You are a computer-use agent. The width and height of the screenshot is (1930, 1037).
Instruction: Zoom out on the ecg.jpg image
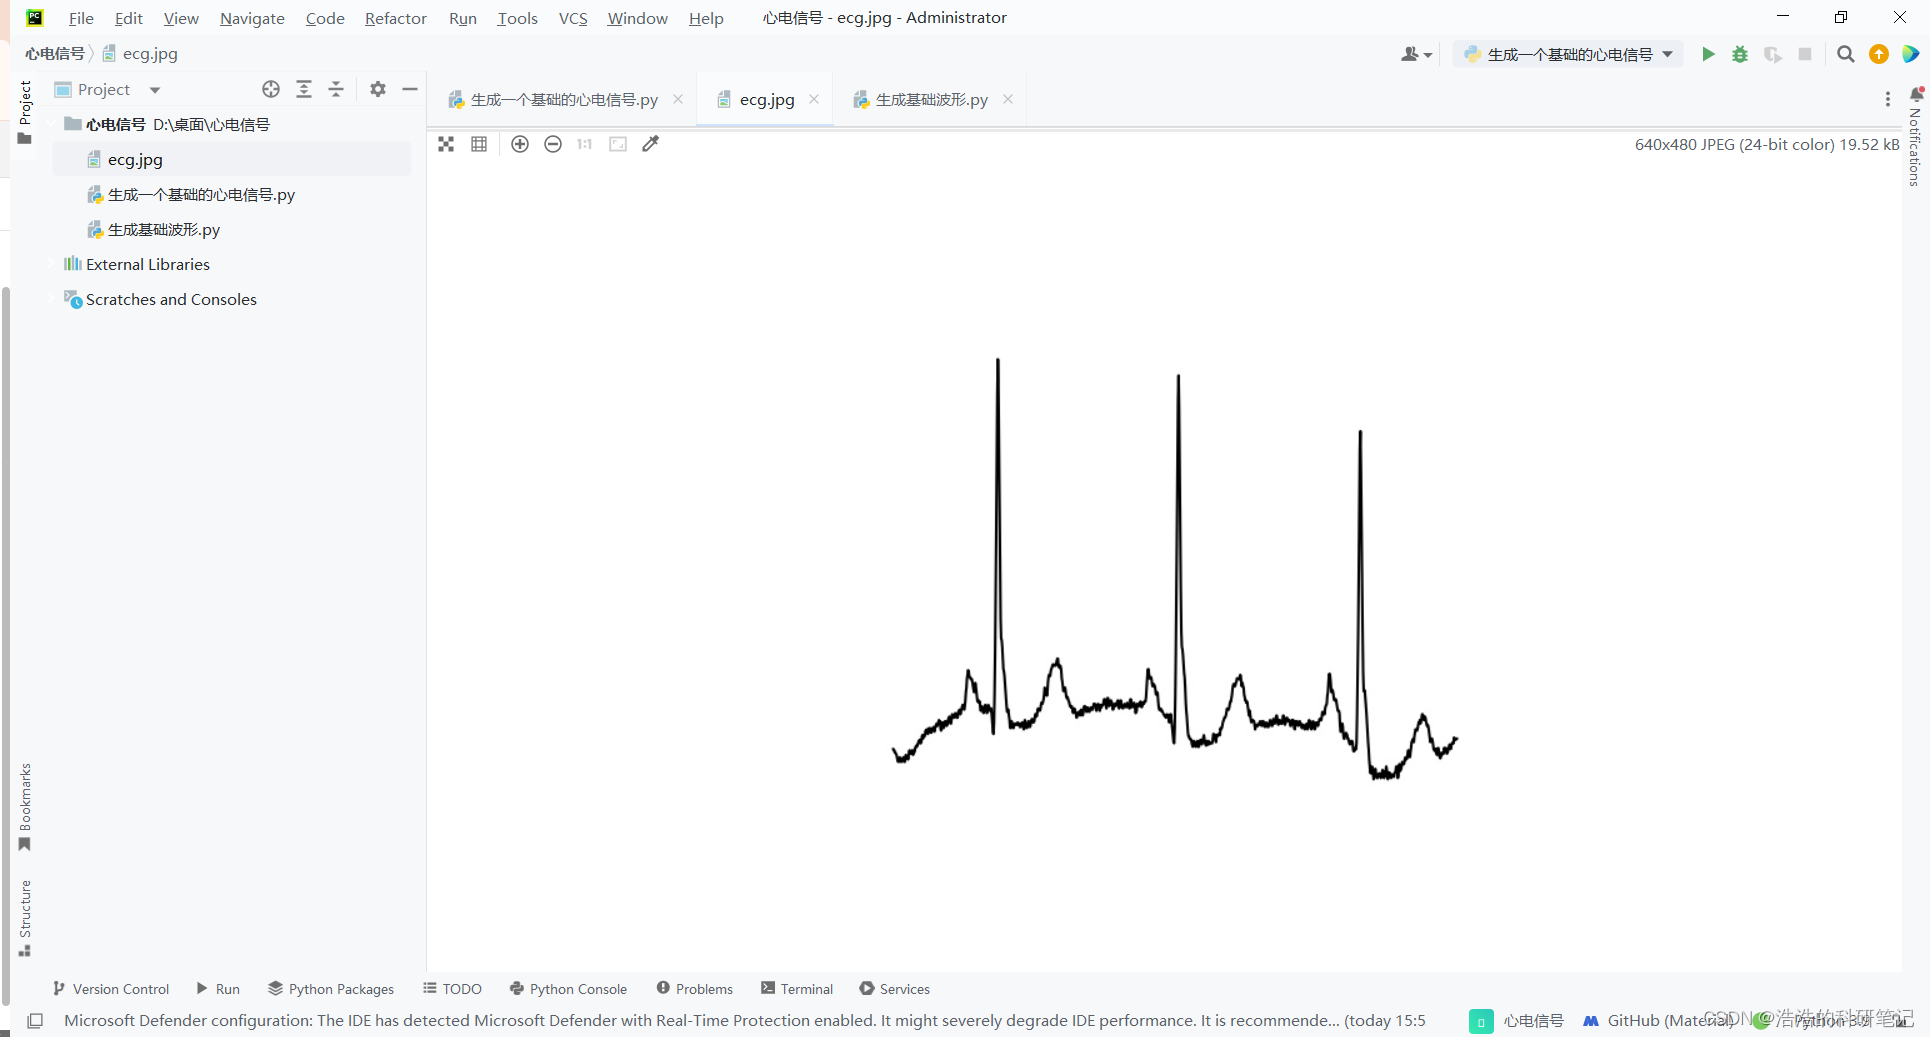point(553,144)
